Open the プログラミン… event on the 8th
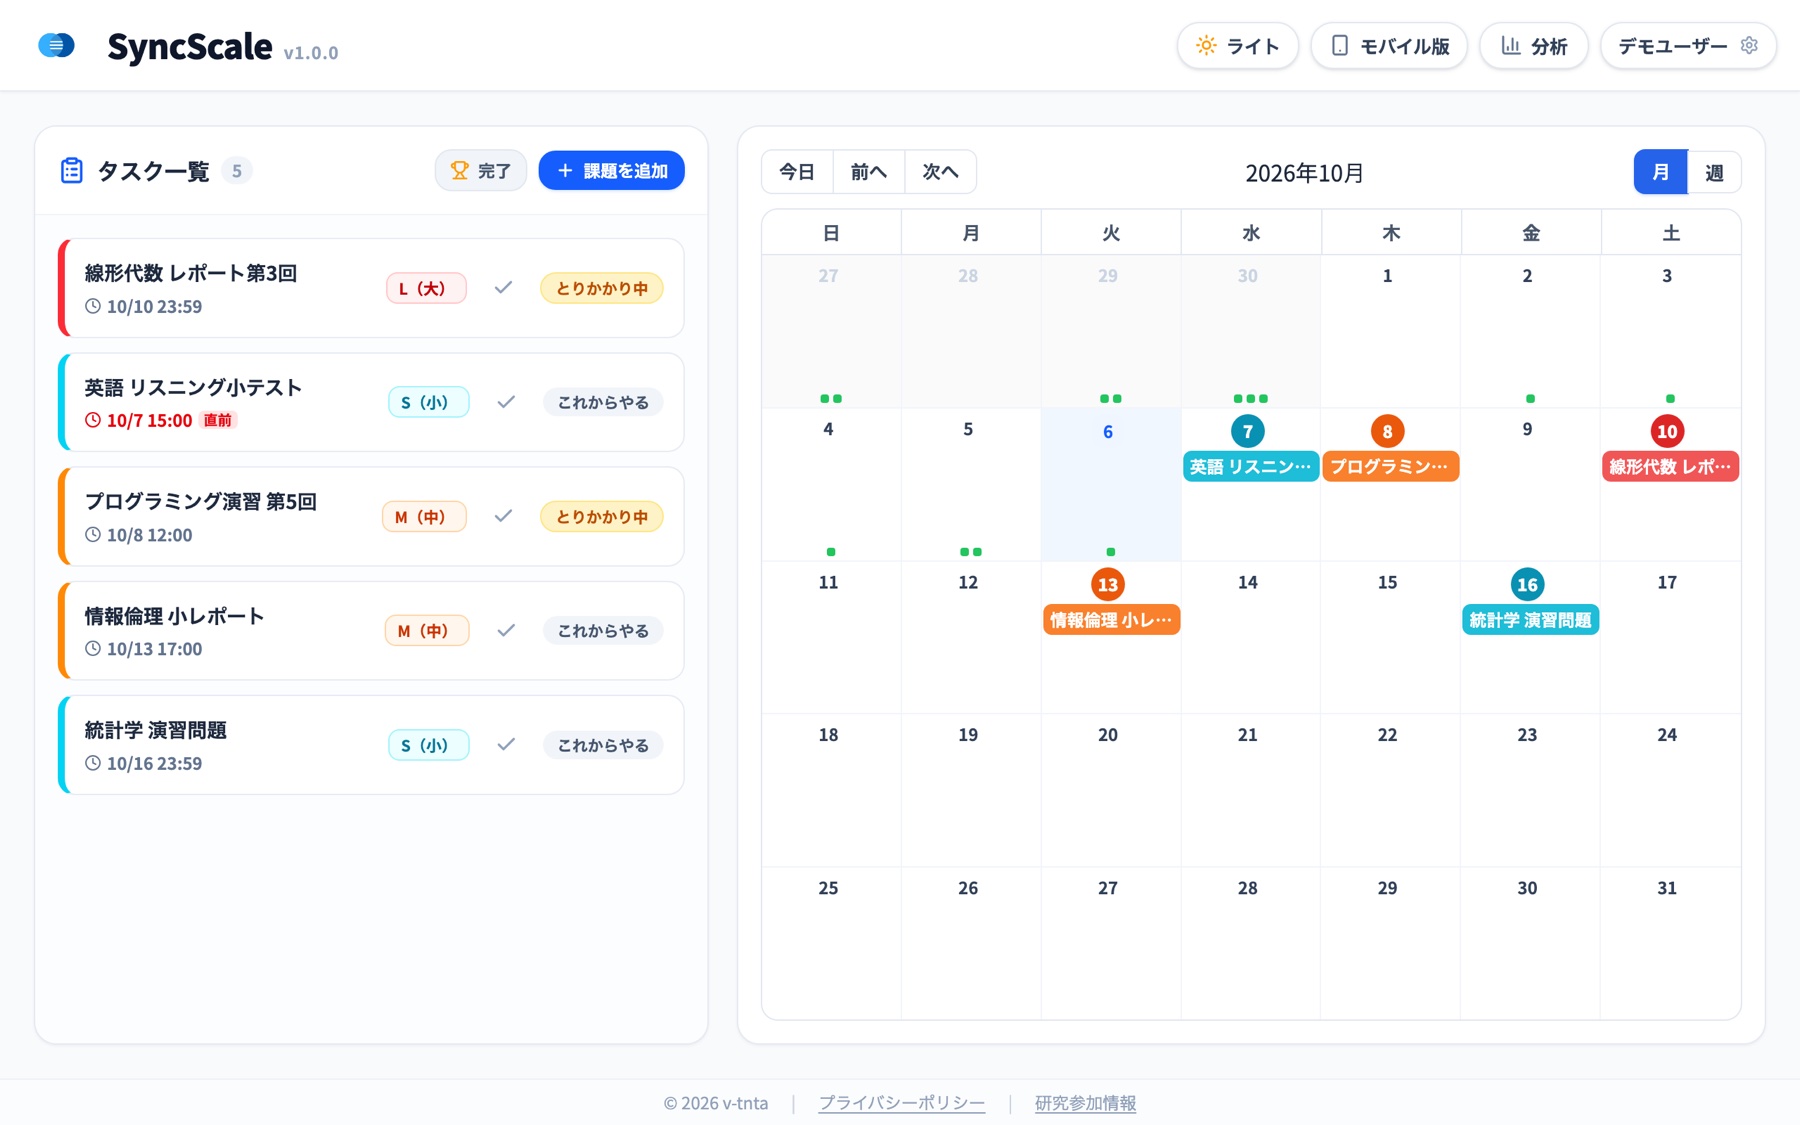 click(x=1391, y=466)
